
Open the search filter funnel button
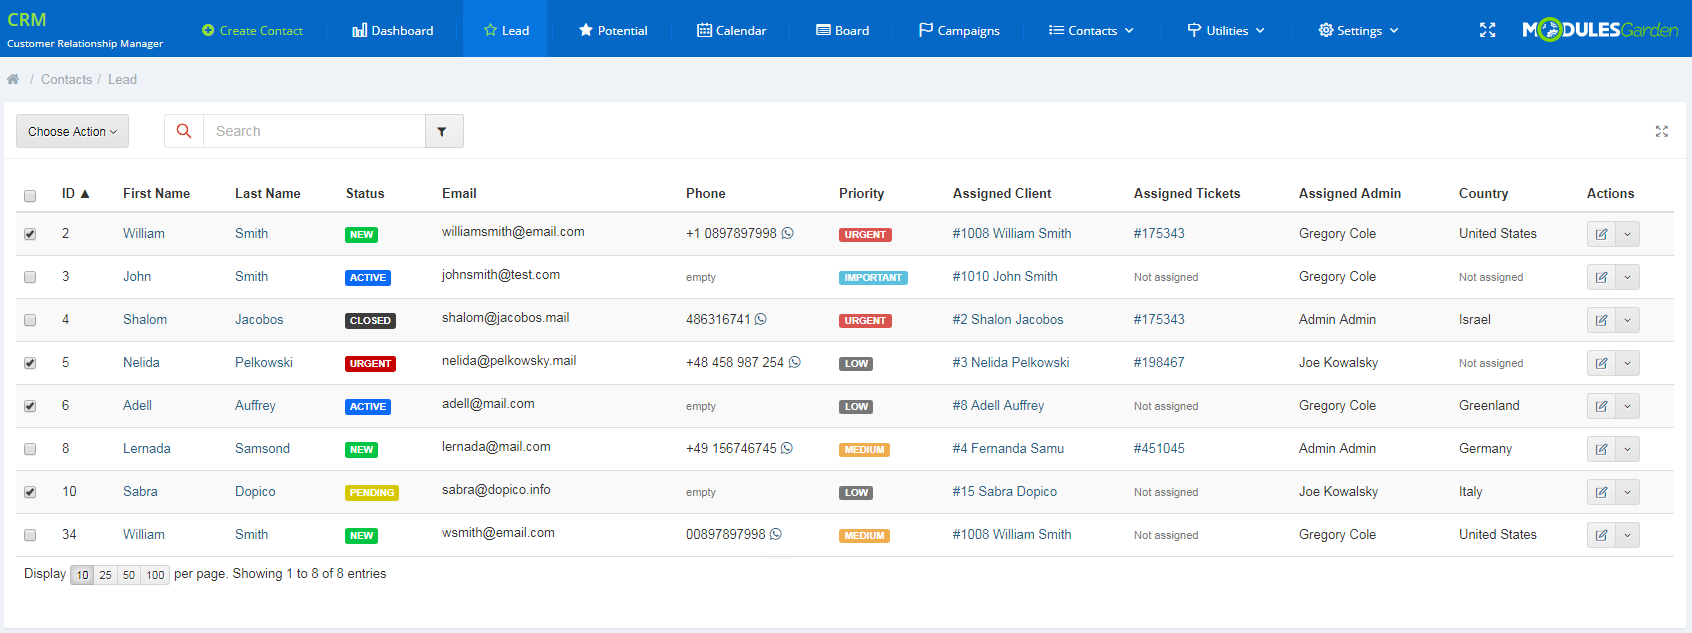point(443,131)
